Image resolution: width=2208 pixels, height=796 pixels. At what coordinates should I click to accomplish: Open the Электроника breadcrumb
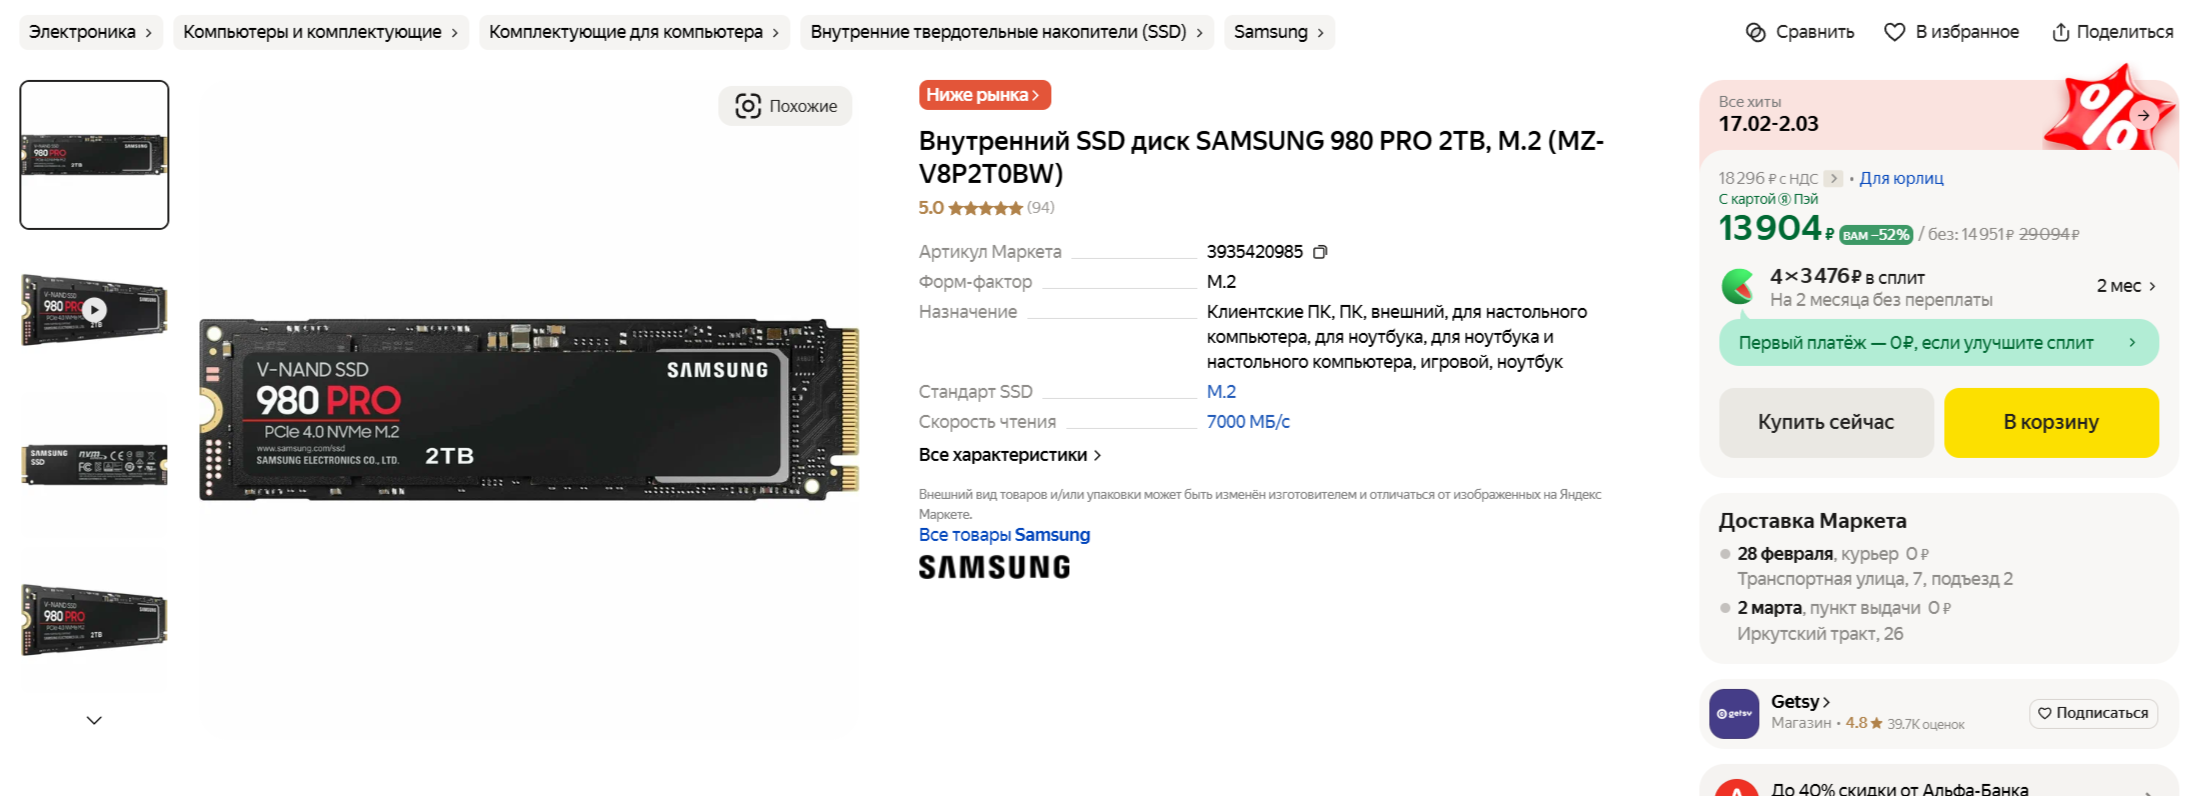click(91, 32)
